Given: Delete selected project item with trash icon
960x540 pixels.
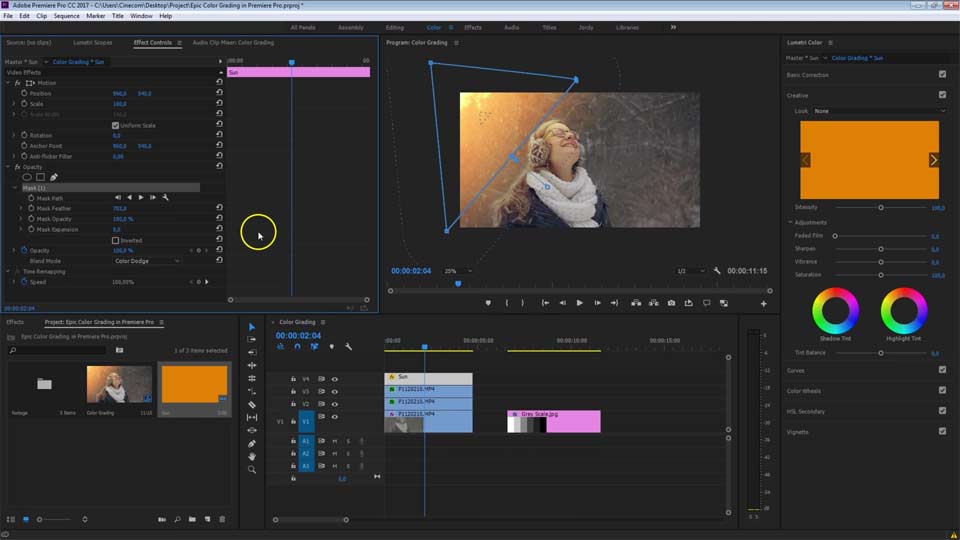Looking at the screenshot, I should coord(222,519).
